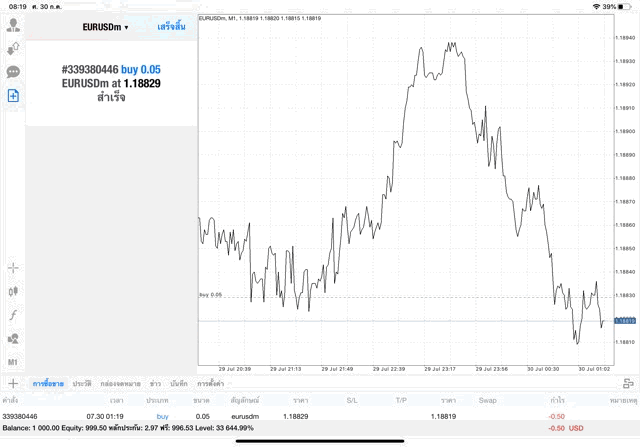This screenshot has height=447, width=640.
Task: Open the trade arrows icon in sidebar
Action: pyautogui.click(x=13, y=49)
